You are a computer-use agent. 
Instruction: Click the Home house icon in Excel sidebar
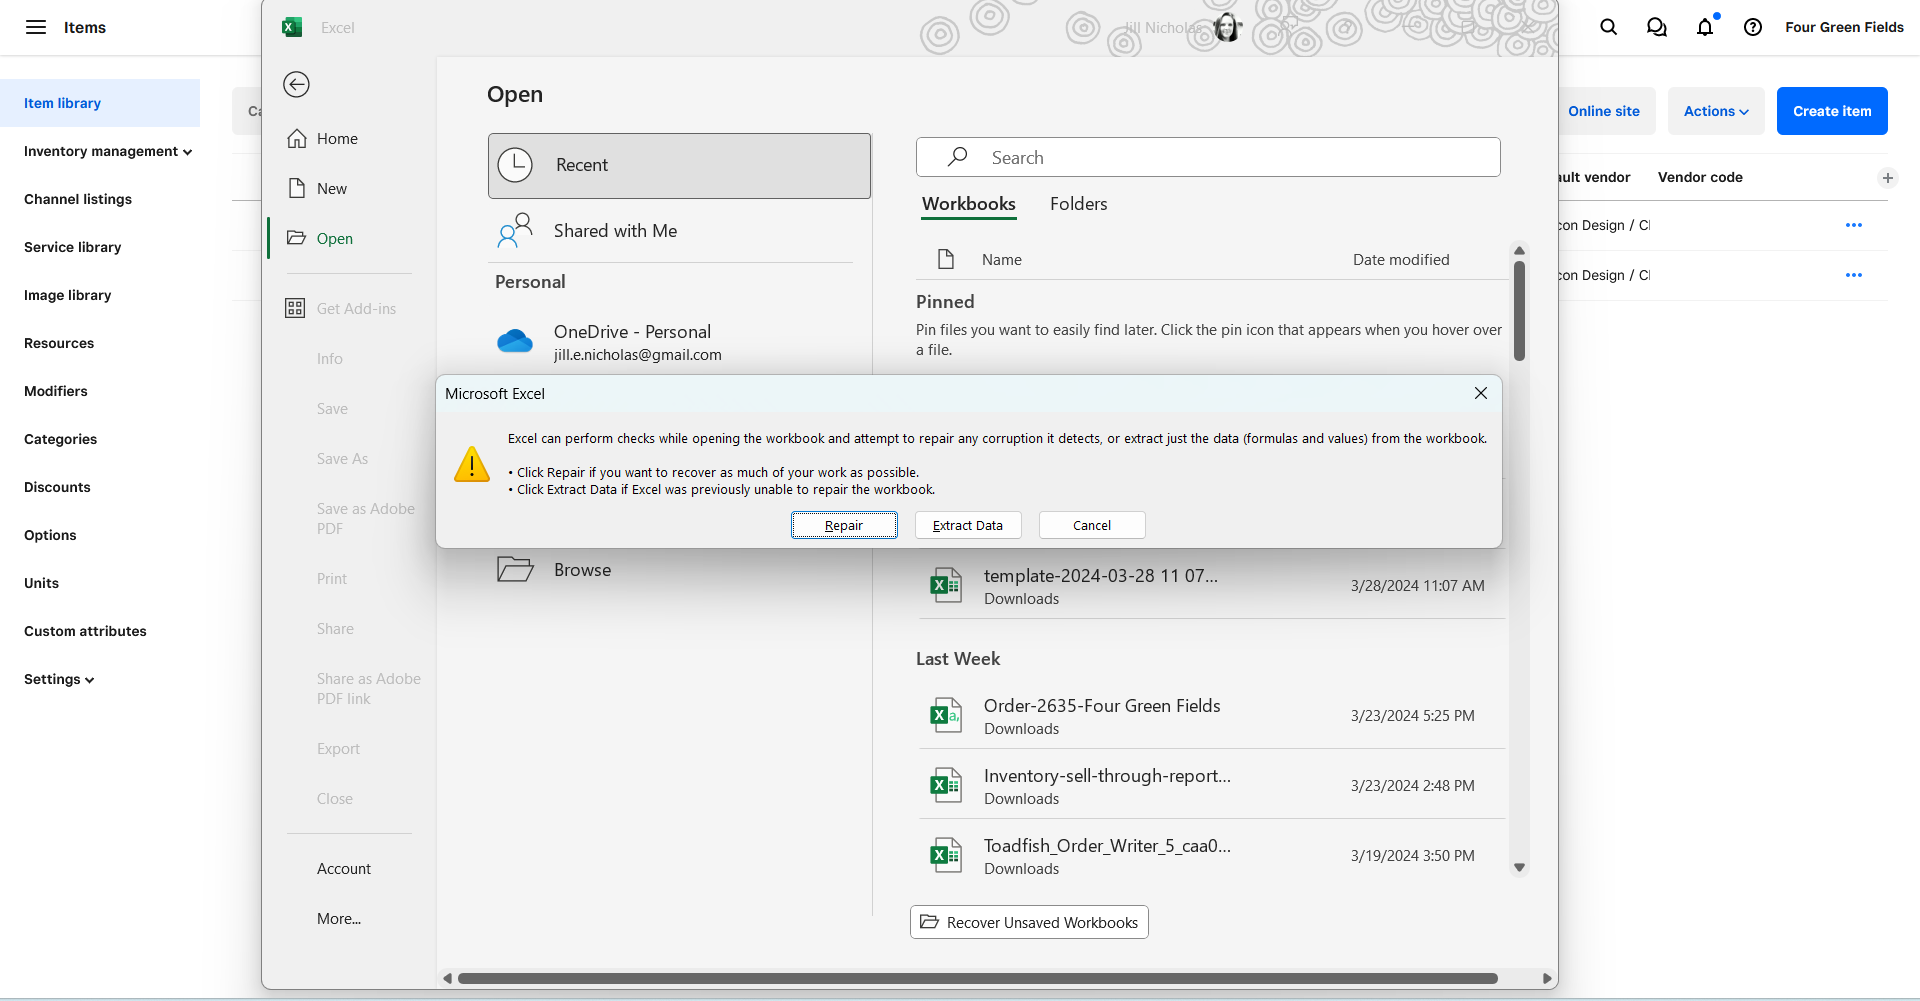[297, 138]
